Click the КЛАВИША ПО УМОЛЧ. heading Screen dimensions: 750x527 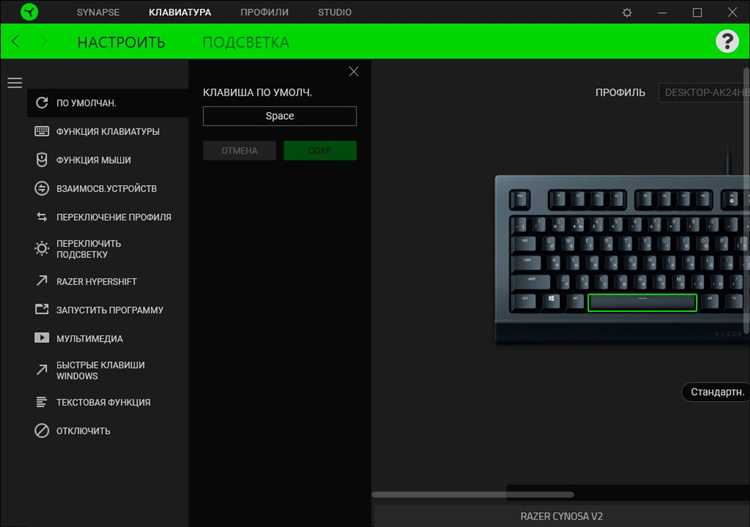coord(257,93)
